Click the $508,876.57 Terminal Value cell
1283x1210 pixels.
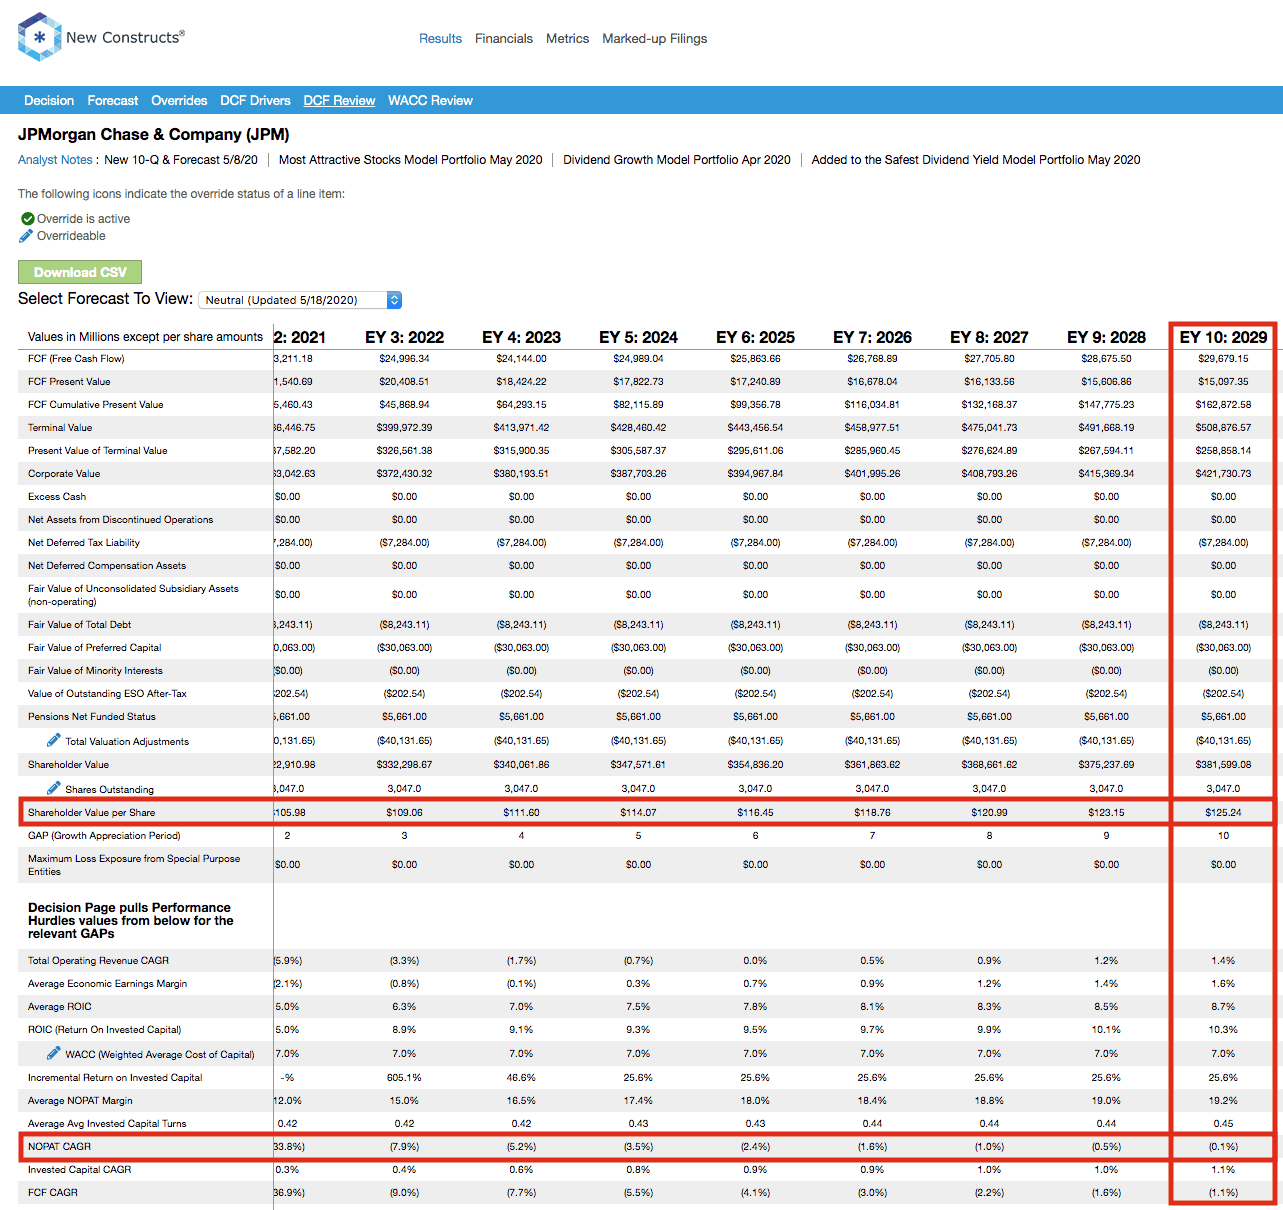1223,428
